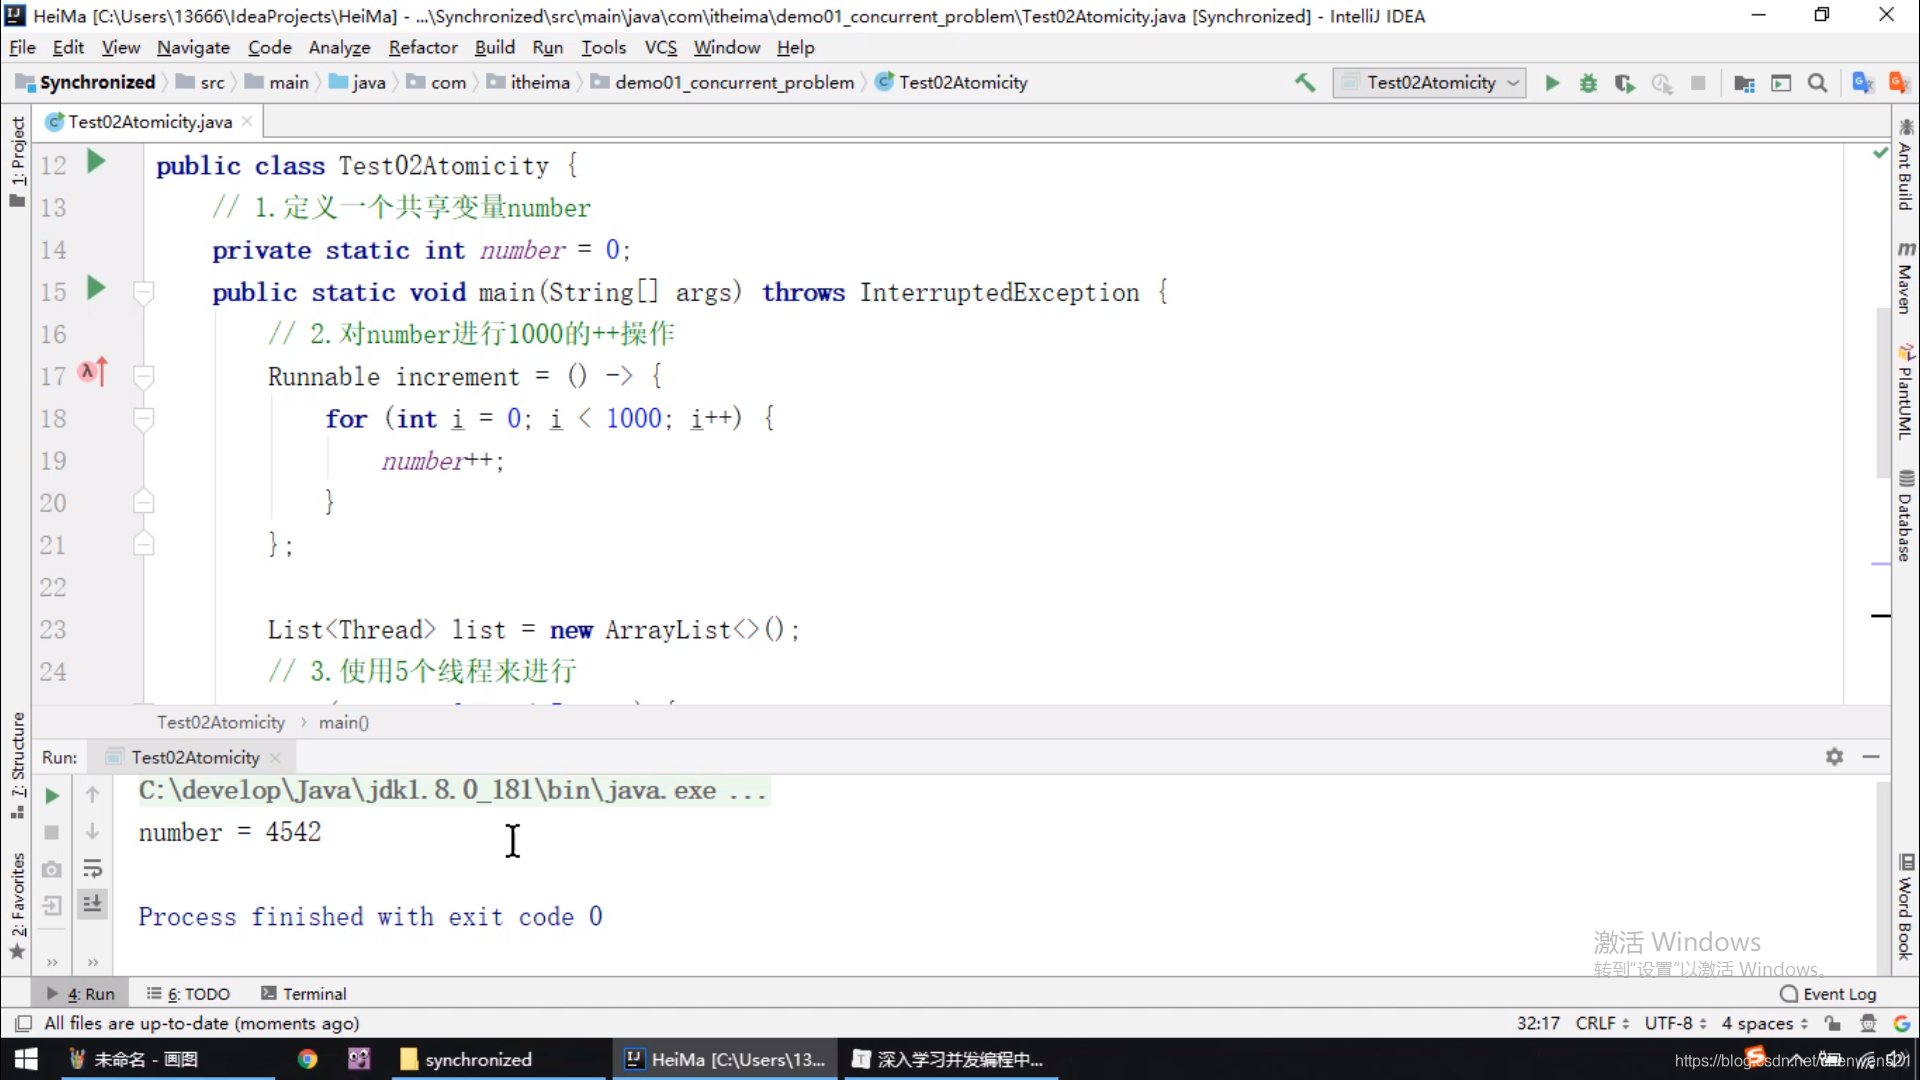The width and height of the screenshot is (1920, 1080).
Task: Open the Refactor menu
Action: point(422,47)
